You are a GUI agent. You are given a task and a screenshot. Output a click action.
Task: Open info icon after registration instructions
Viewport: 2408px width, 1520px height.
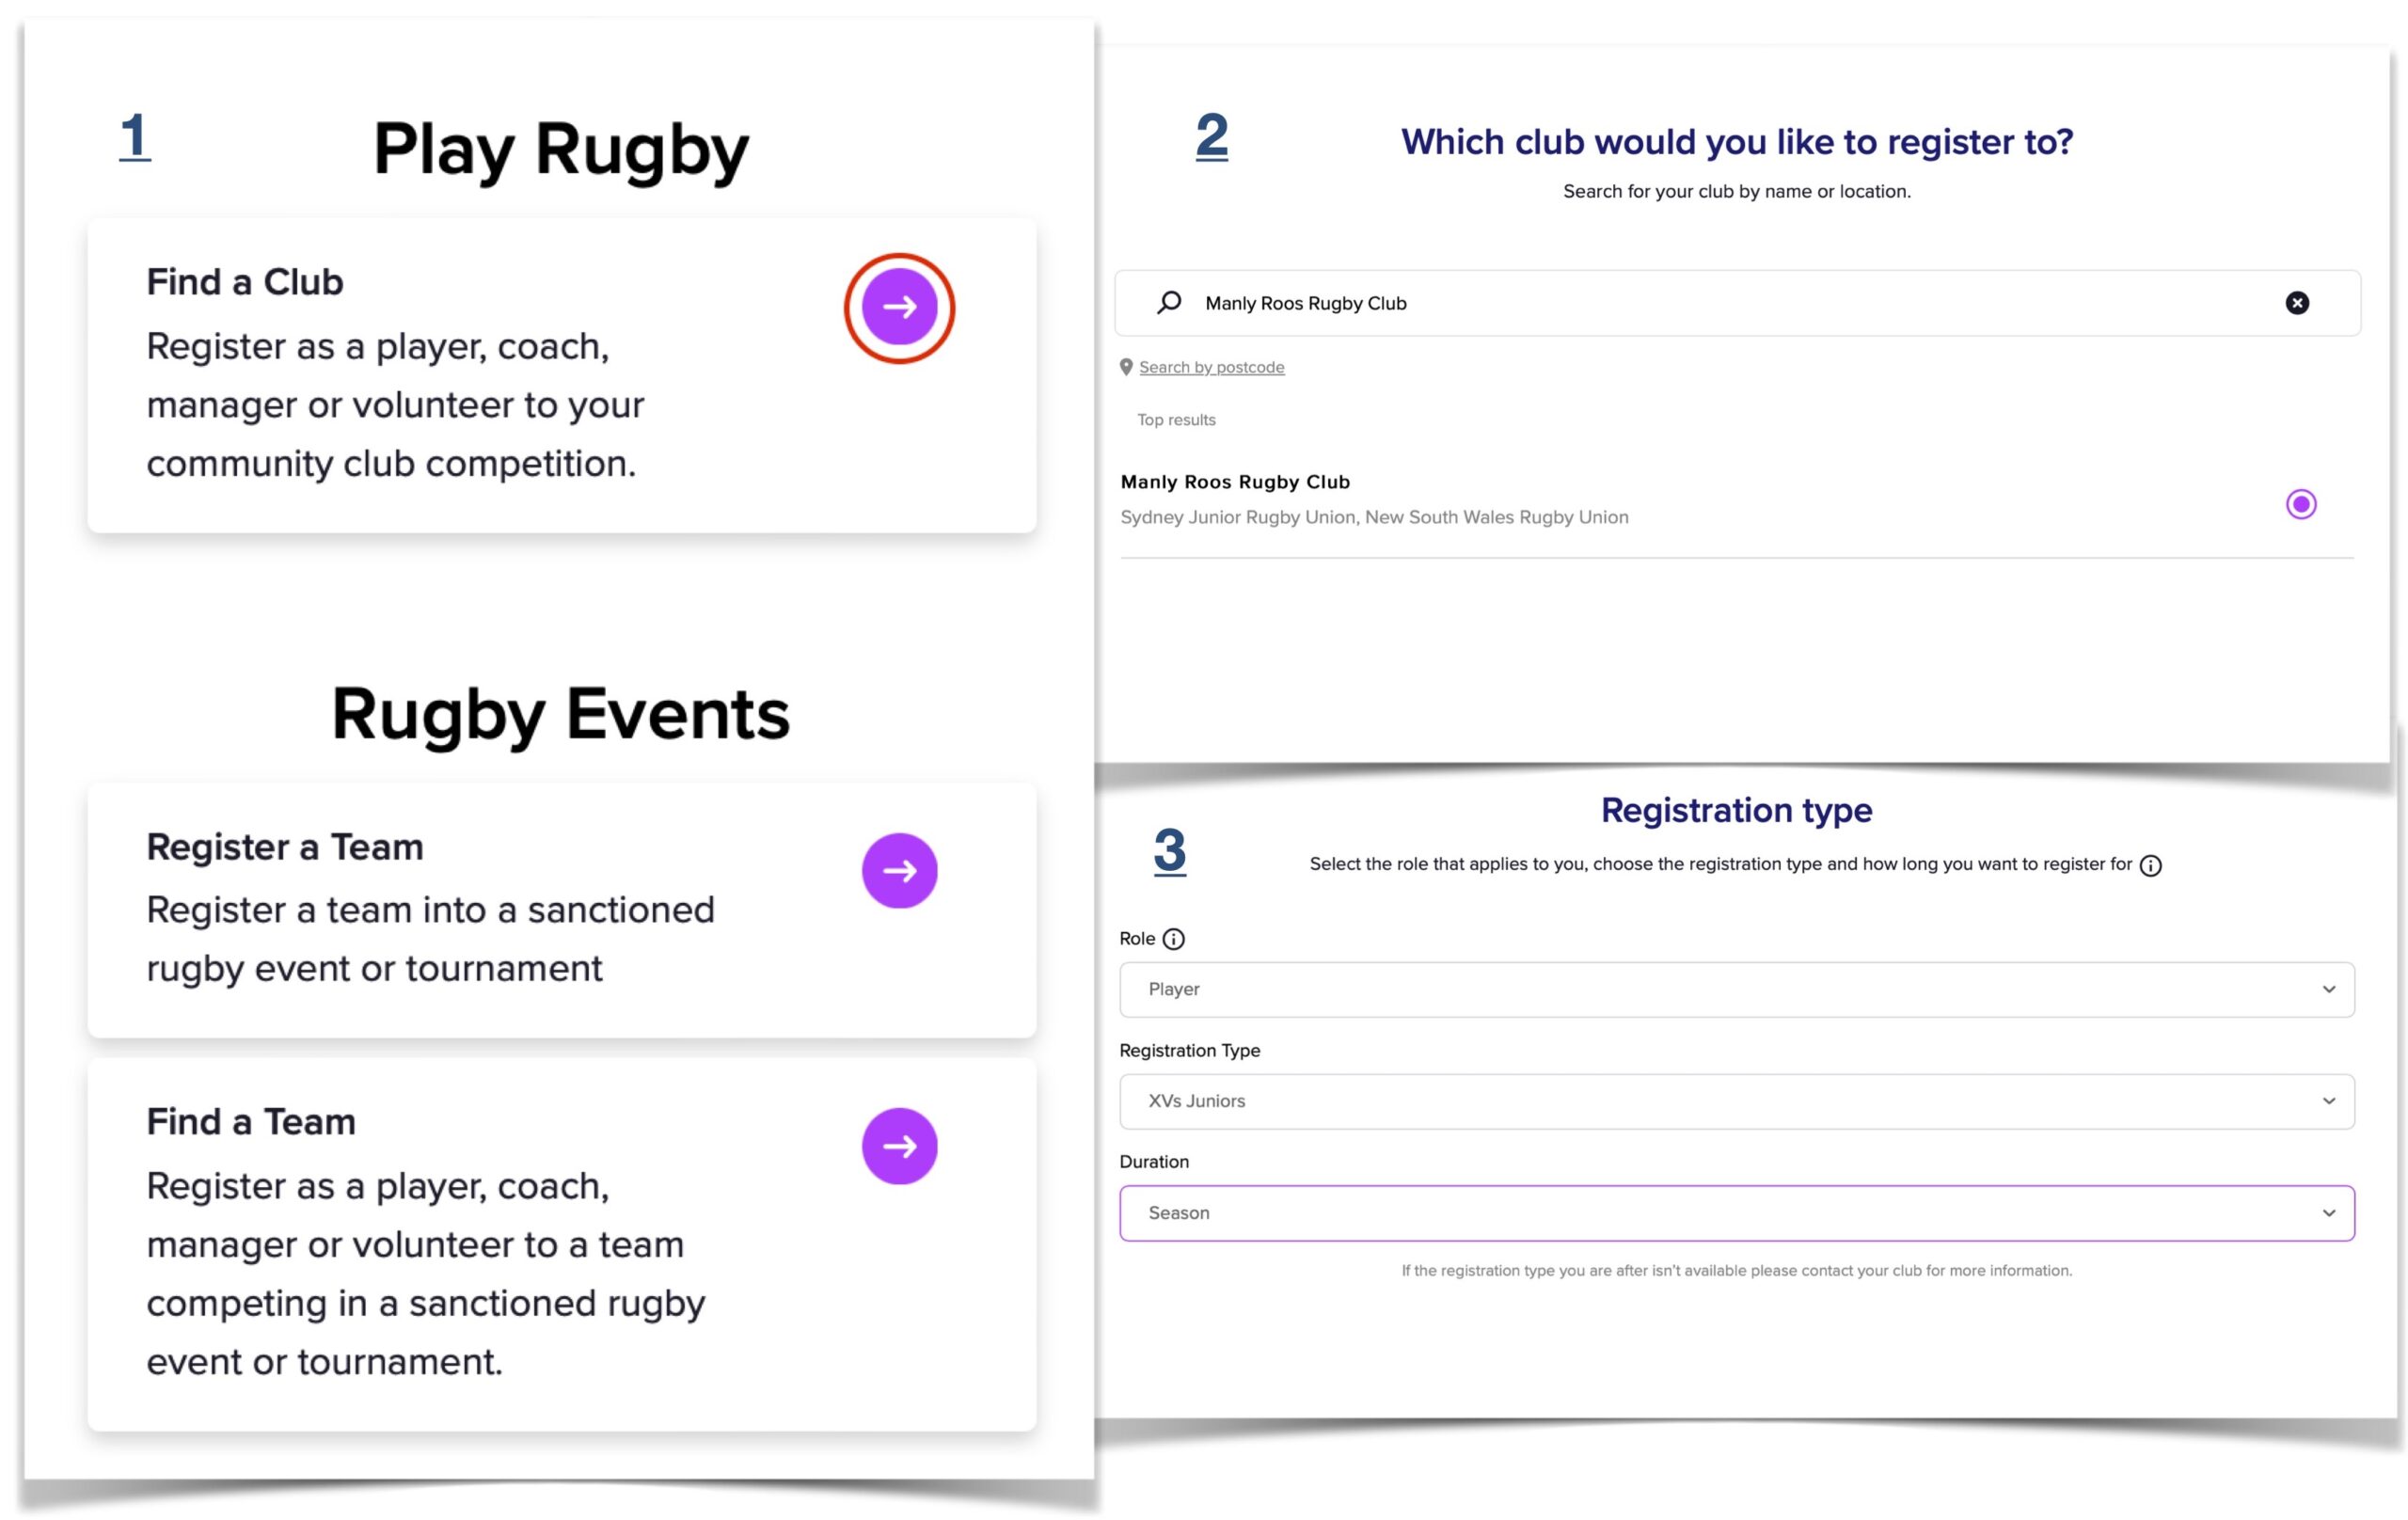pos(2150,866)
